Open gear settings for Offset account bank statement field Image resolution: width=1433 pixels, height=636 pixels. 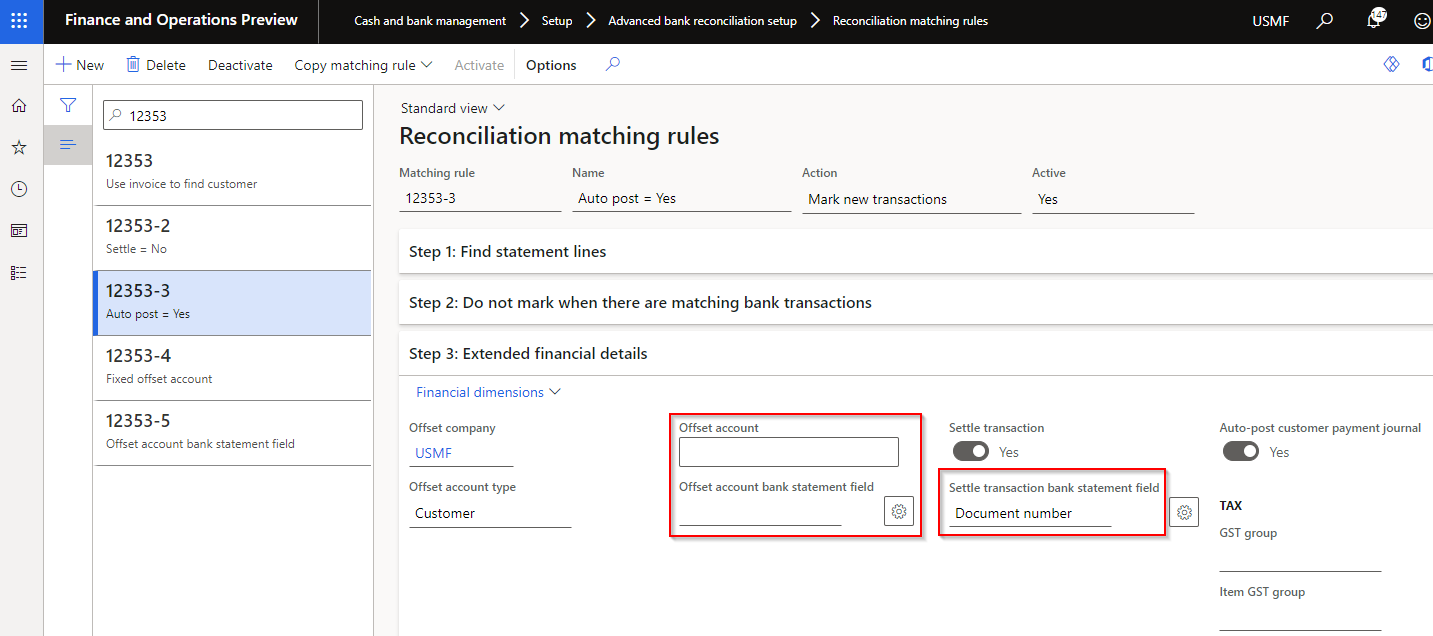pos(898,510)
